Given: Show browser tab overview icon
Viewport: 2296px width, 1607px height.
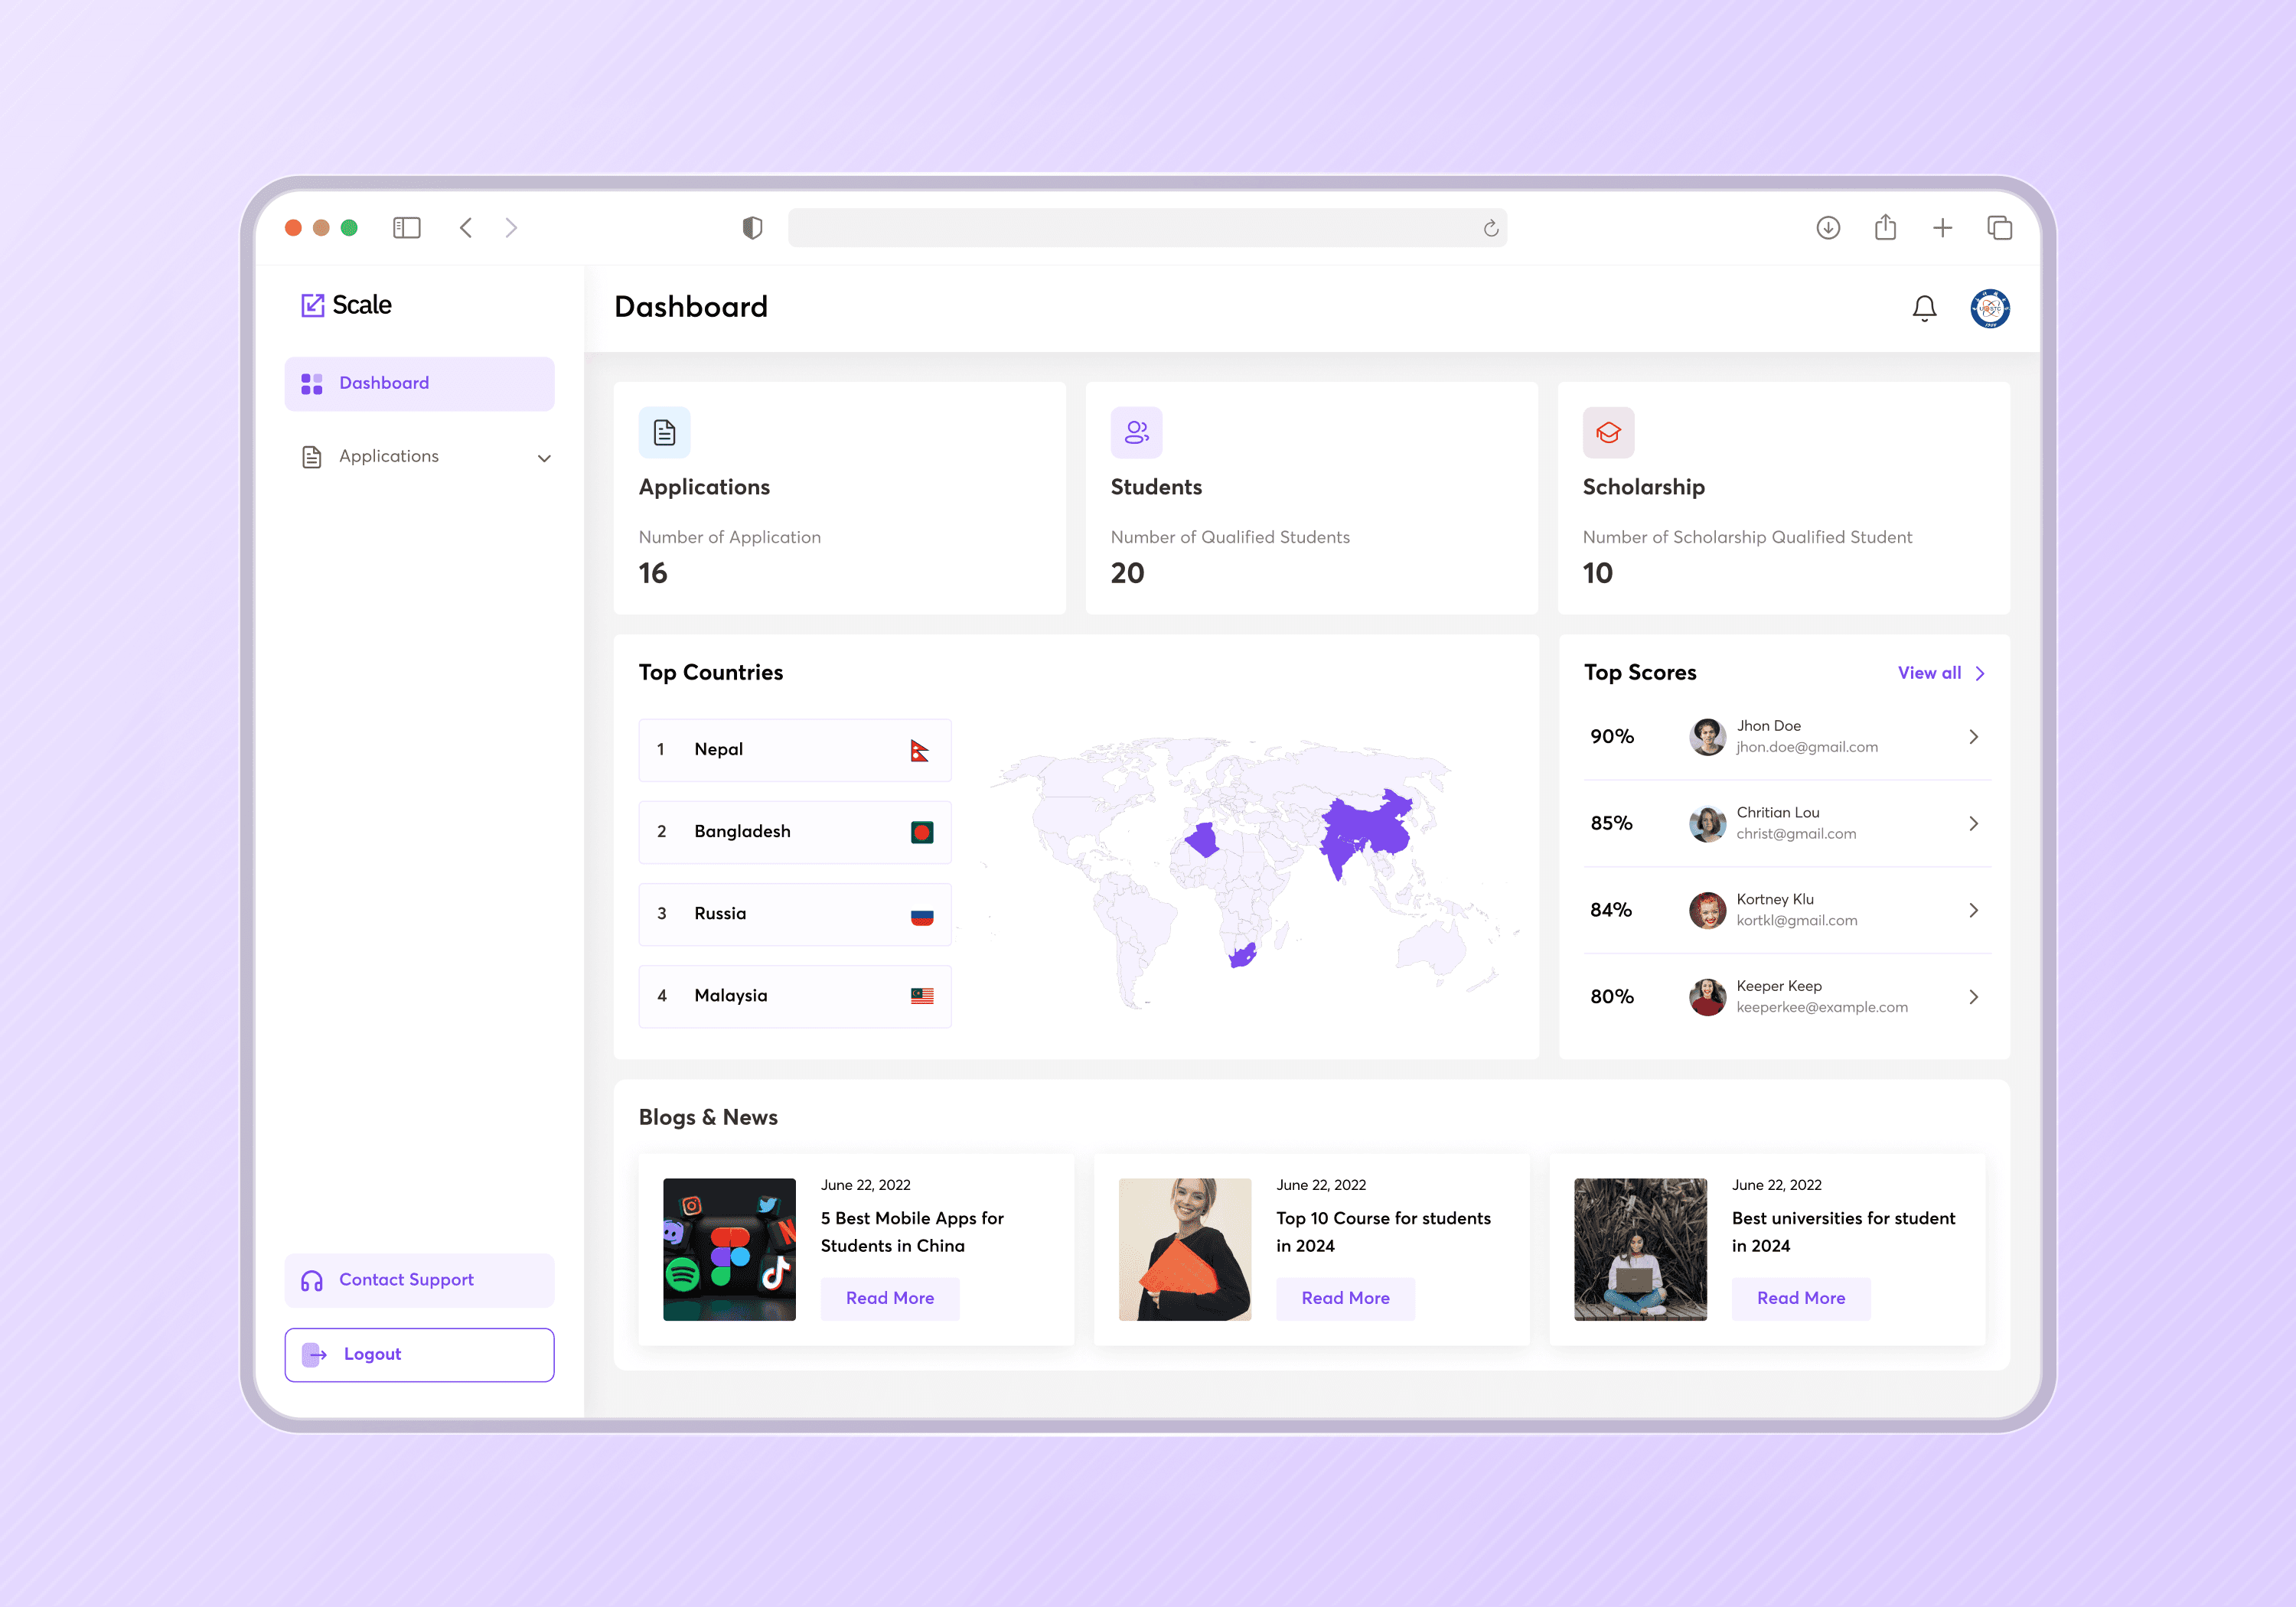Looking at the screenshot, I should [1999, 228].
